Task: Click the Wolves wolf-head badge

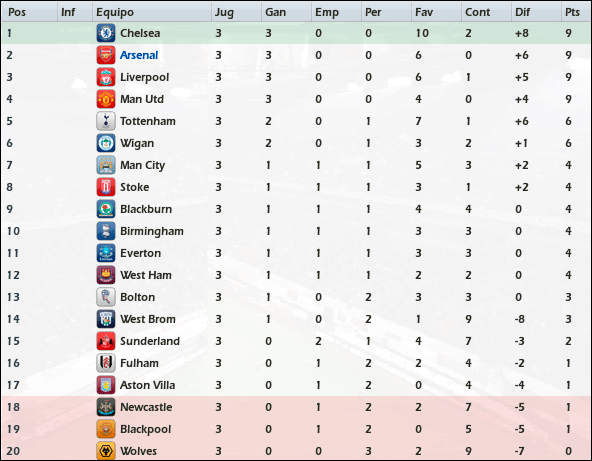Action: (106, 451)
